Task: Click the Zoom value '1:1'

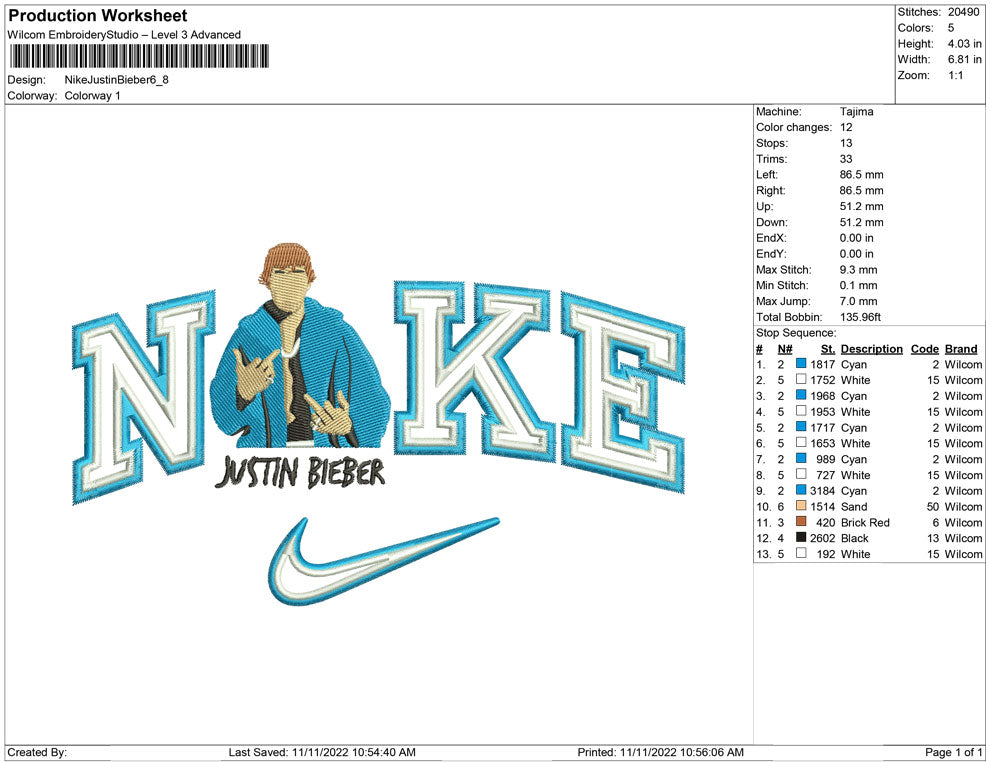Action: pyautogui.click(x=955, y=75)
